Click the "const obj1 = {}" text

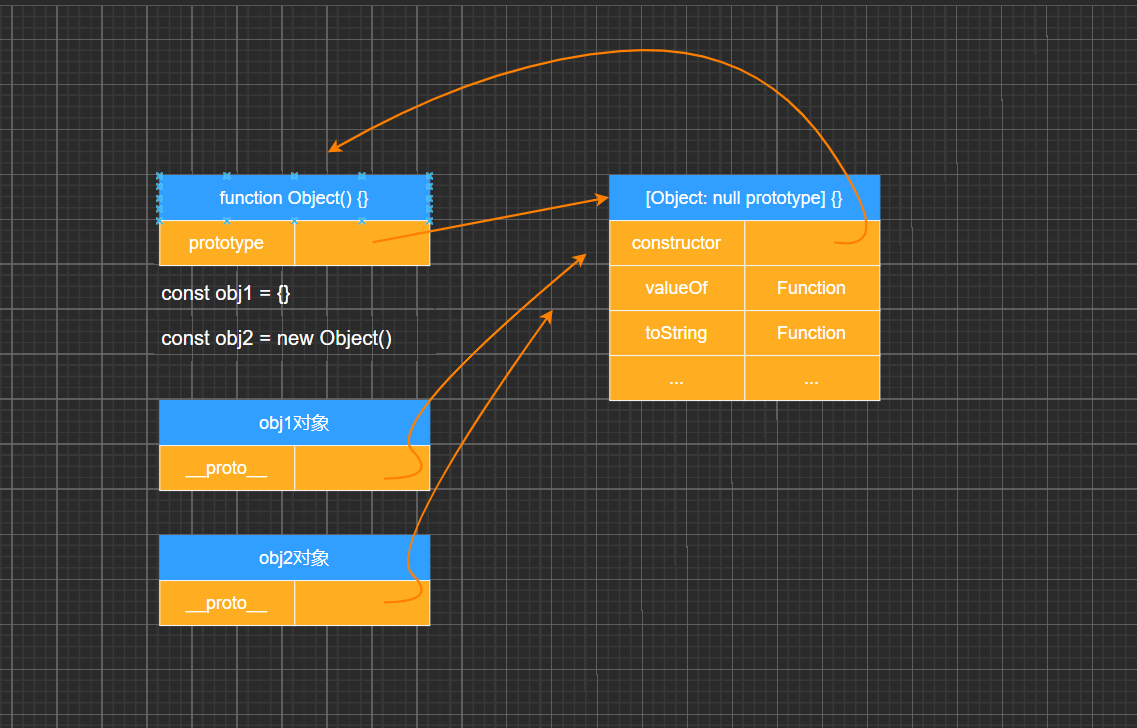(222, 293)
